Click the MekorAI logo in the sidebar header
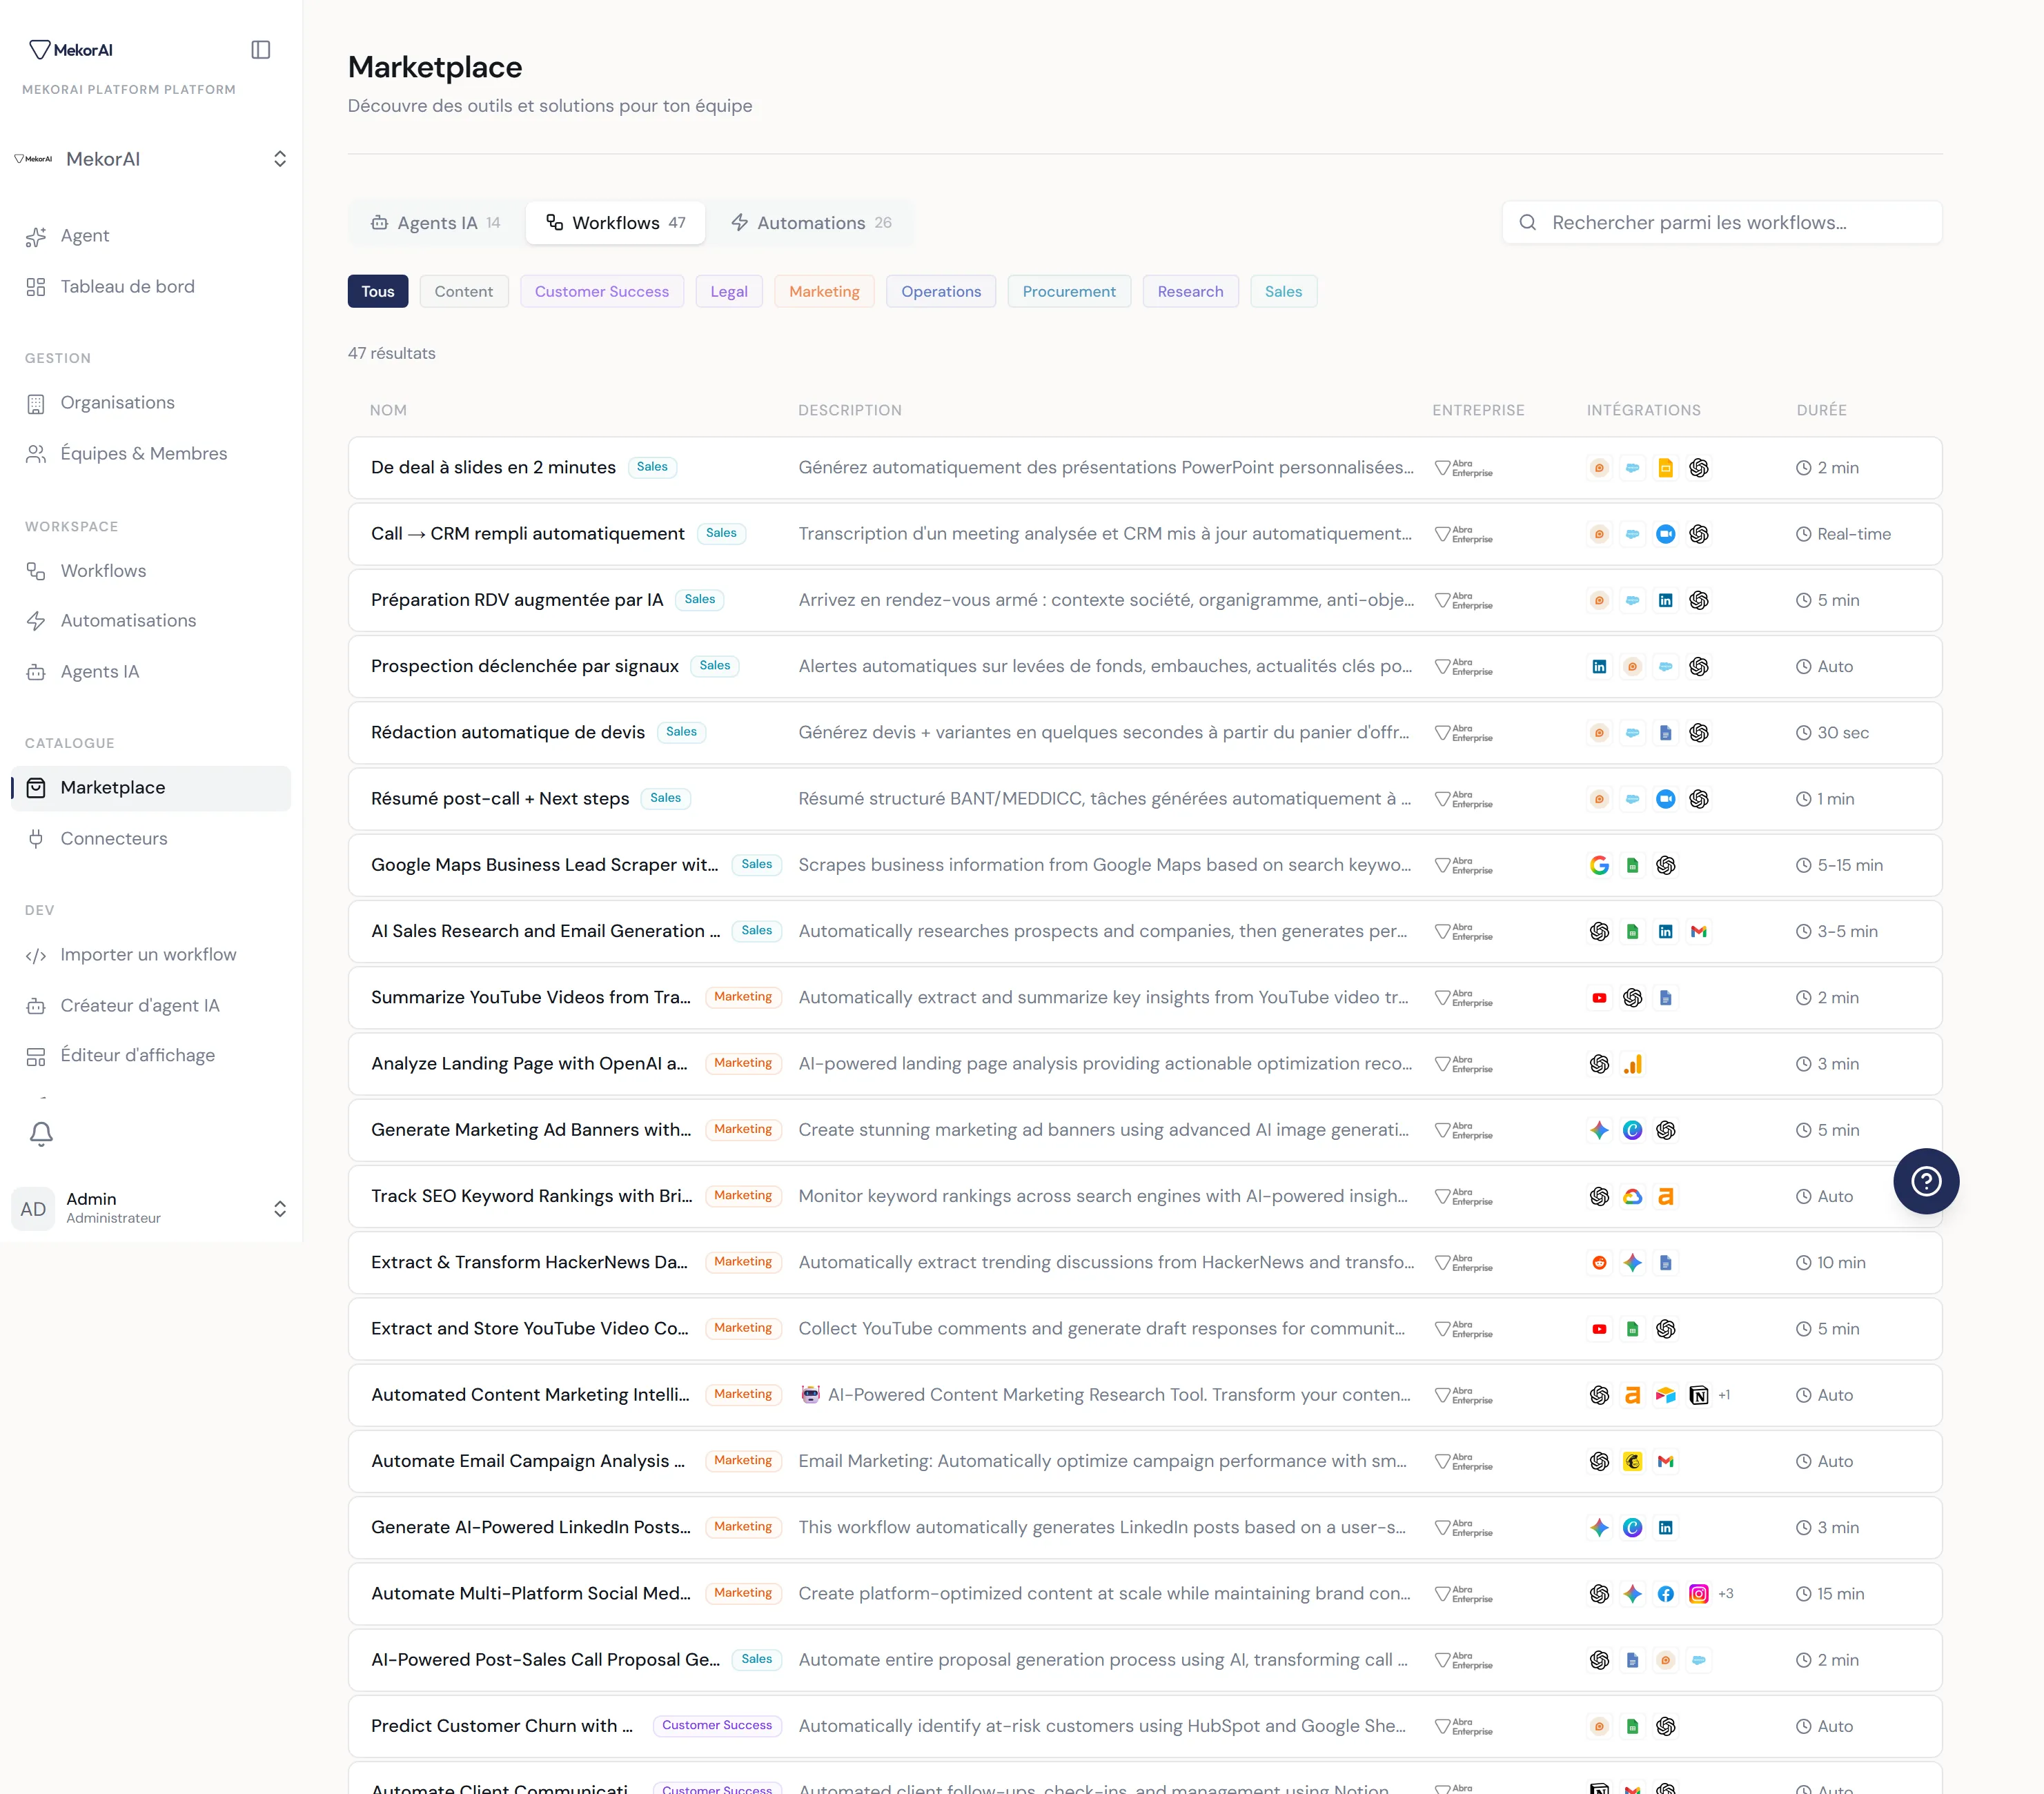The image size is (2044, 1794). (x=71, y=50)
